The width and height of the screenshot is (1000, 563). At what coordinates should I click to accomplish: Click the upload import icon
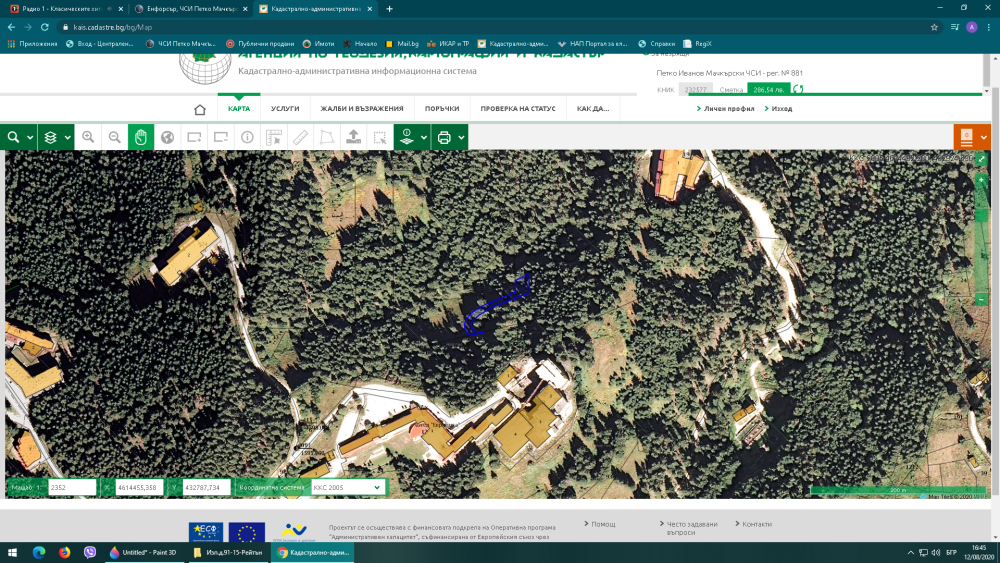[x=353, y=137]
